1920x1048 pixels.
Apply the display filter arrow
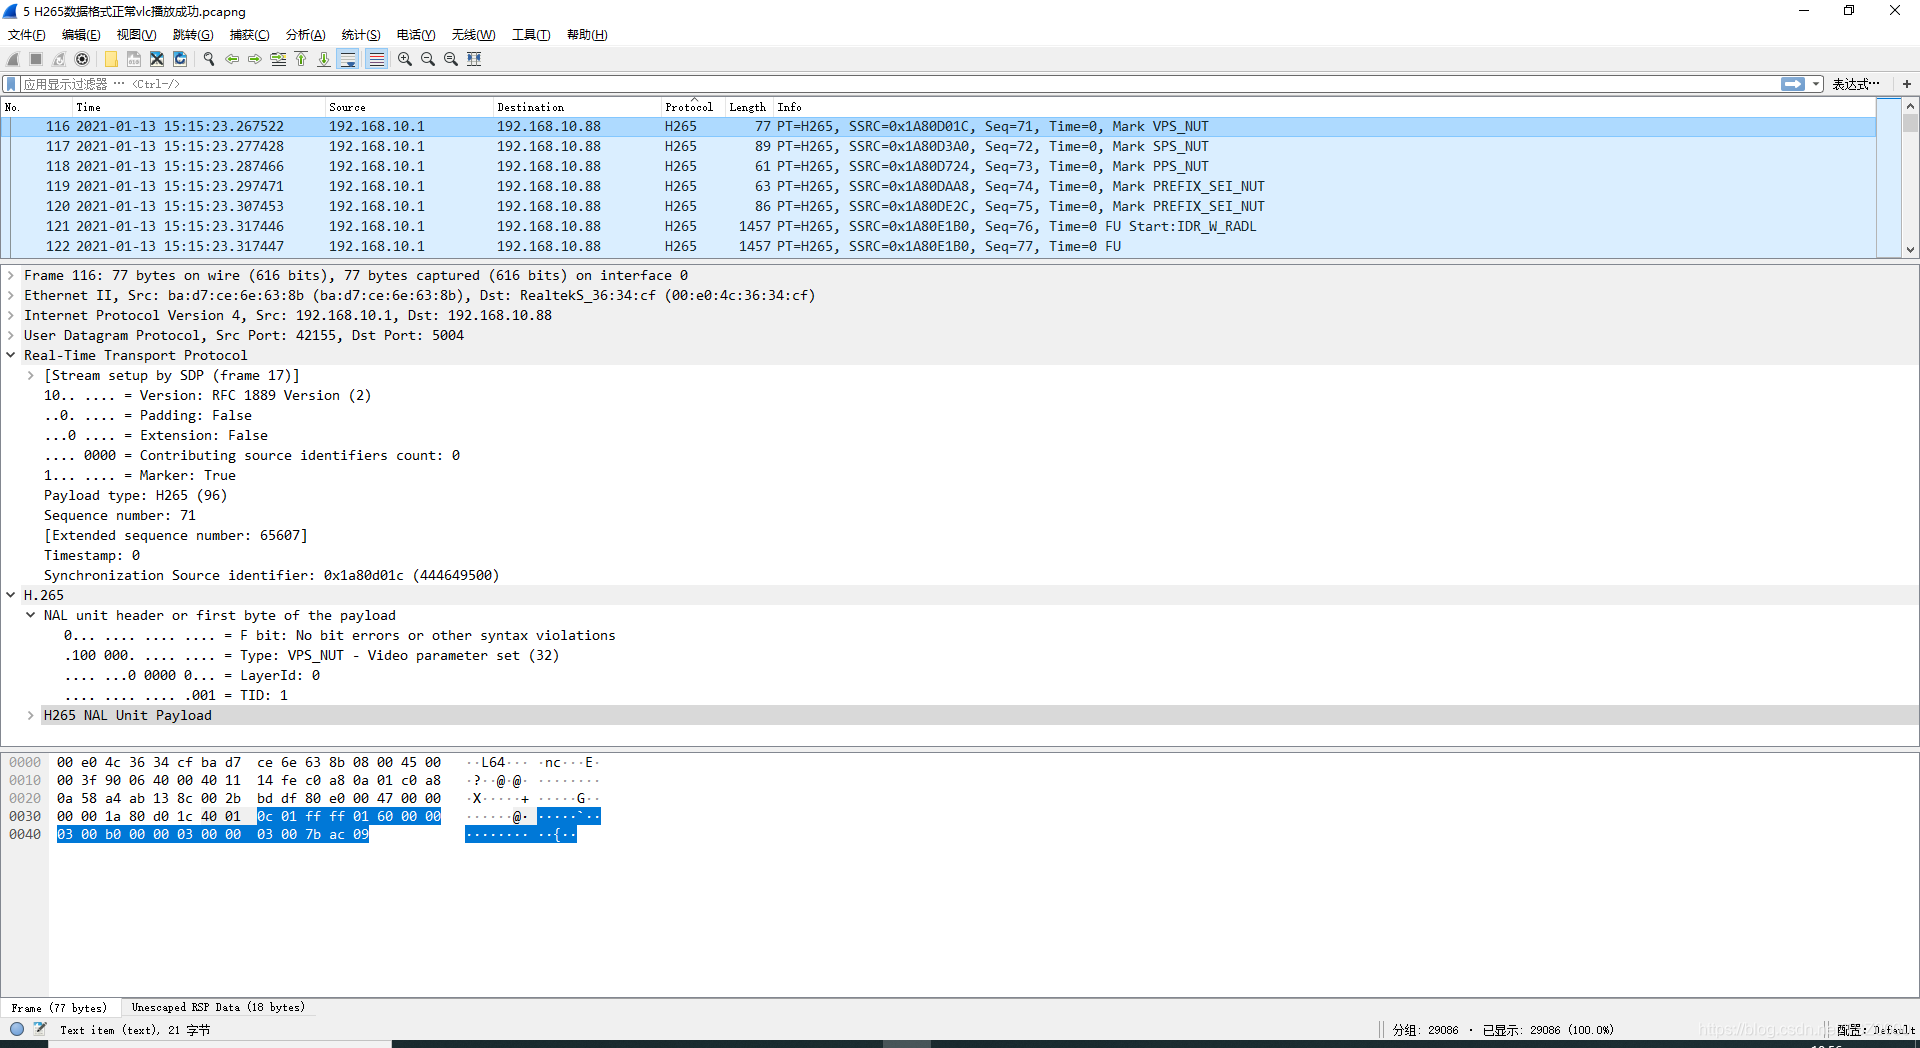pyautogui.click(x=1793, y=84)
